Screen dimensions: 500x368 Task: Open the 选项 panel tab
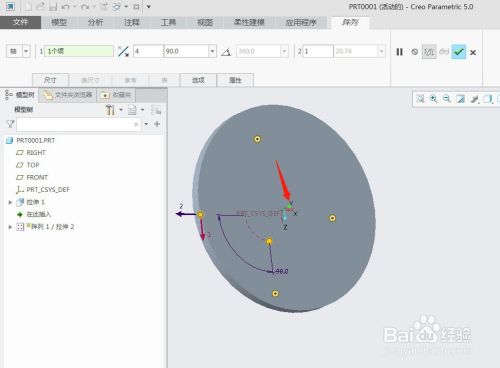pos(198,80)
